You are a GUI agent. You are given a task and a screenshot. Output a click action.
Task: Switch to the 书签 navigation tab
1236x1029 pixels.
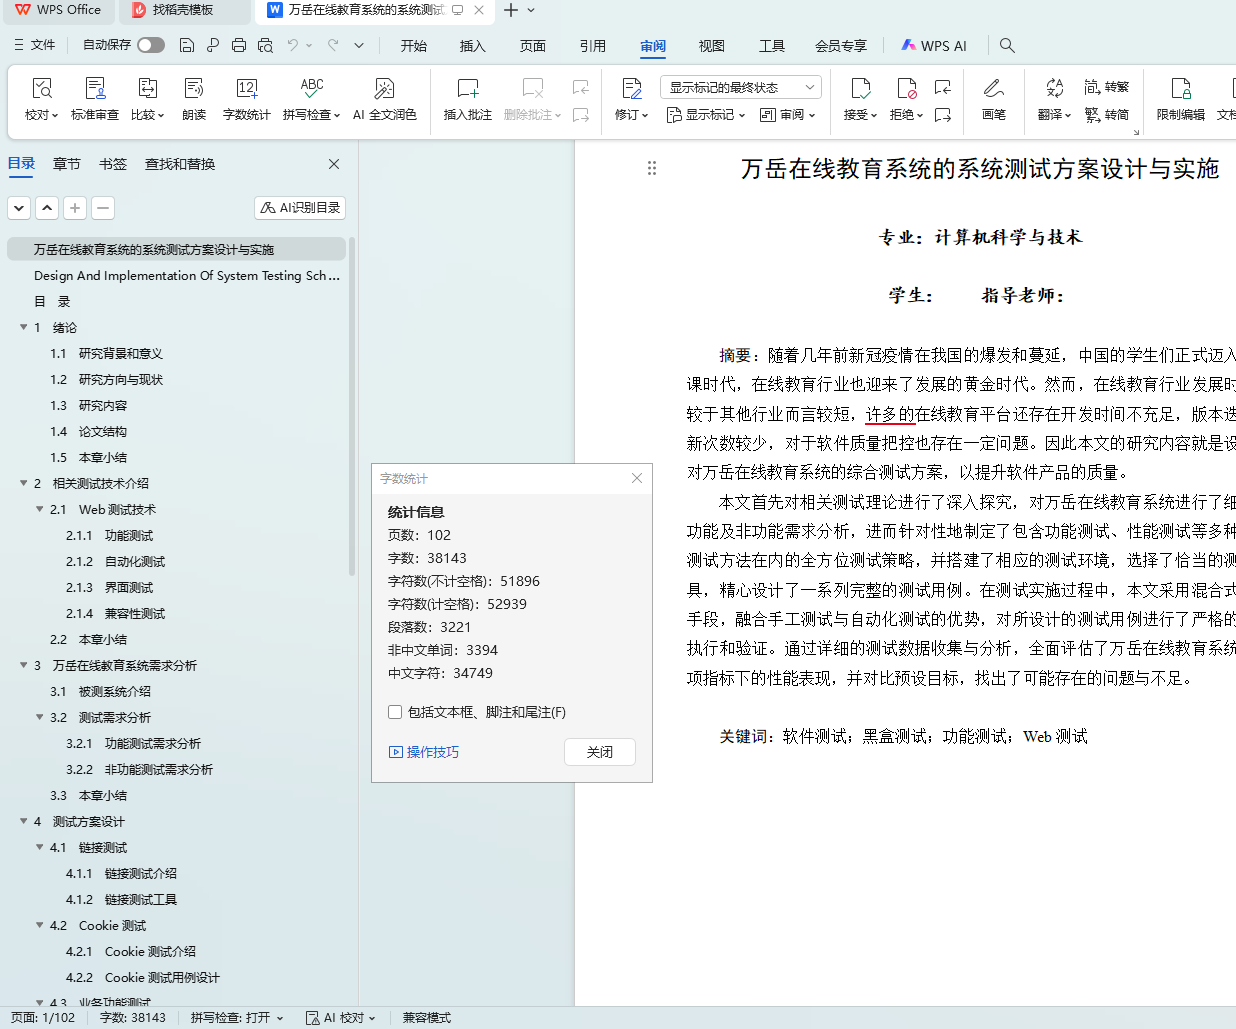pyautogui.click(x=113, y=164)
